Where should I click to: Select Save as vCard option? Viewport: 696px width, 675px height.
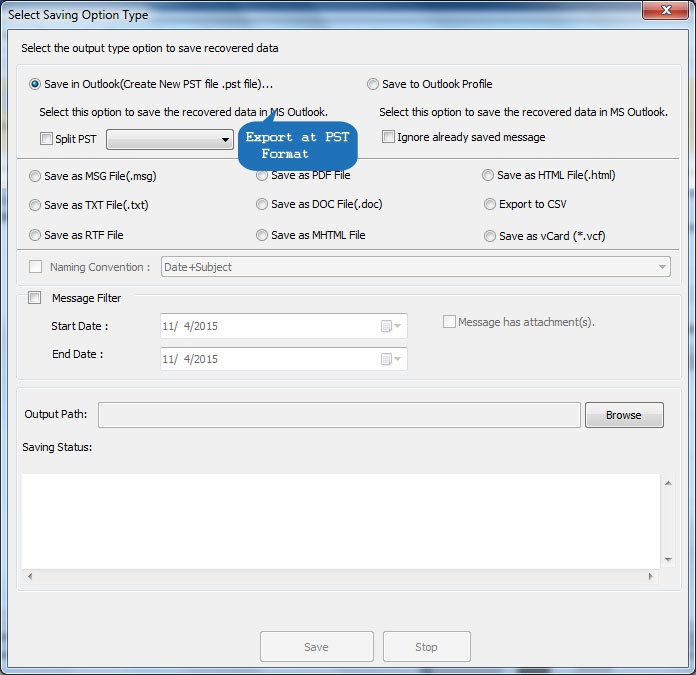(x=490, y=237)
